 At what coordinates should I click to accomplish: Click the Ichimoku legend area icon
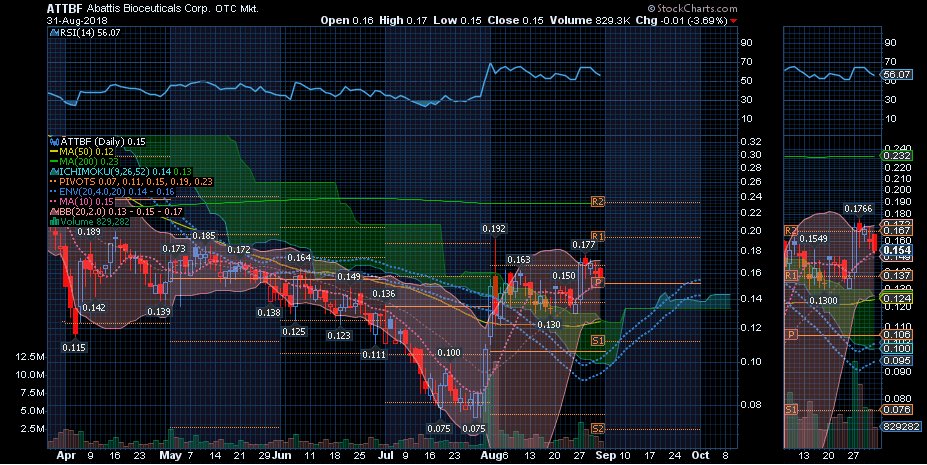click(x=54, y=172)
